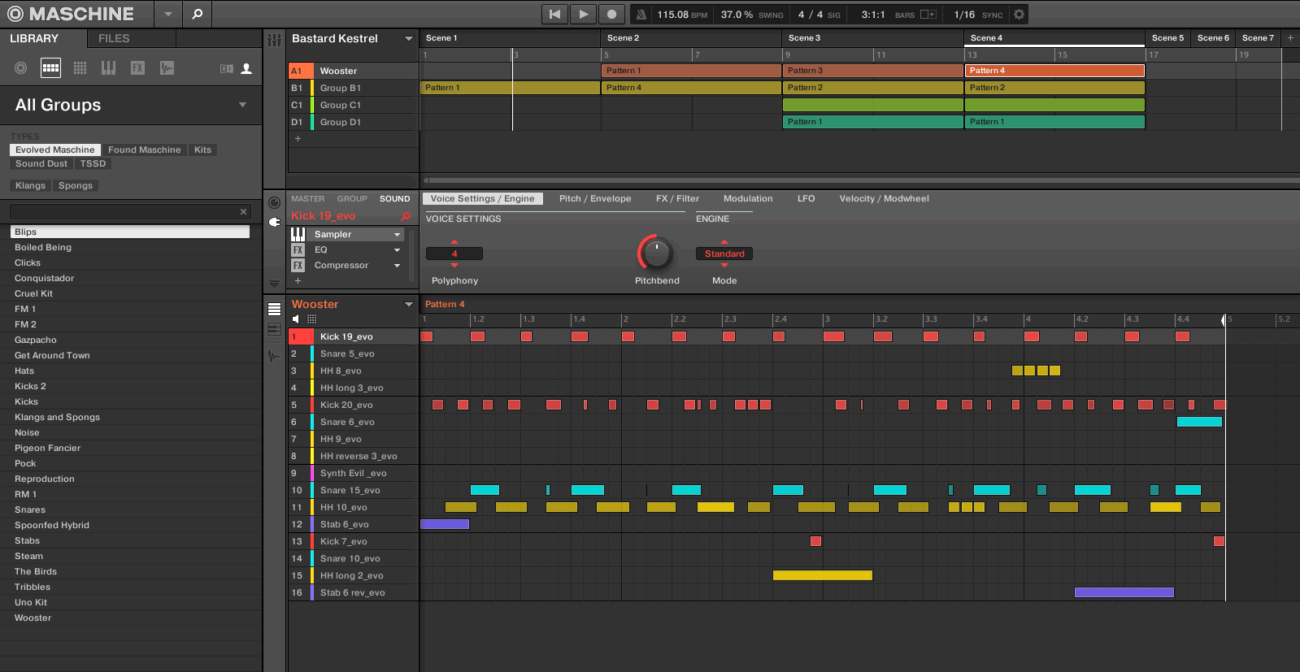The width and height of the screenshot is (1300, 672).
Task: Open the Maschine main menu dropdown arrow
Action: coord(168,14)
